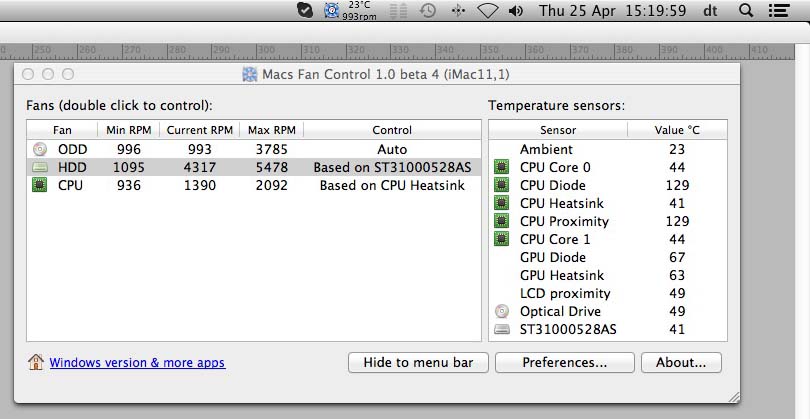Sort by Current RPM column header
This screenshot has height=419, width=810.
pyautogui.click(x=199, y=130)
